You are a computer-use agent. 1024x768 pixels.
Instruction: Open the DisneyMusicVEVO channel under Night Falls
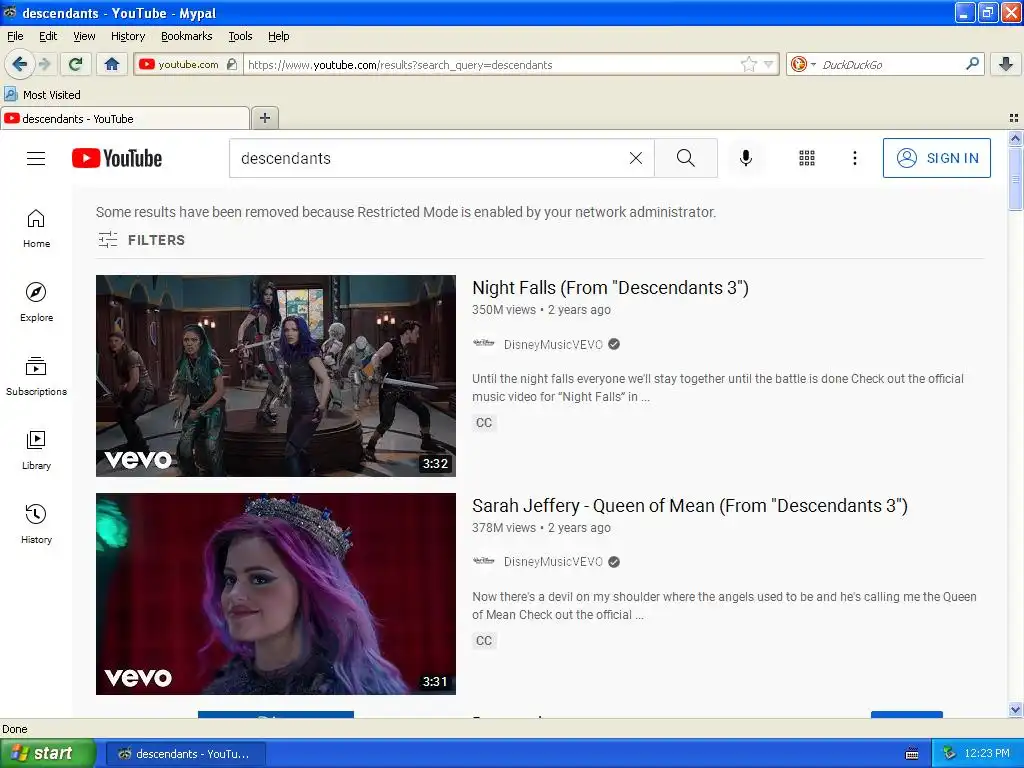click(553, 344)
